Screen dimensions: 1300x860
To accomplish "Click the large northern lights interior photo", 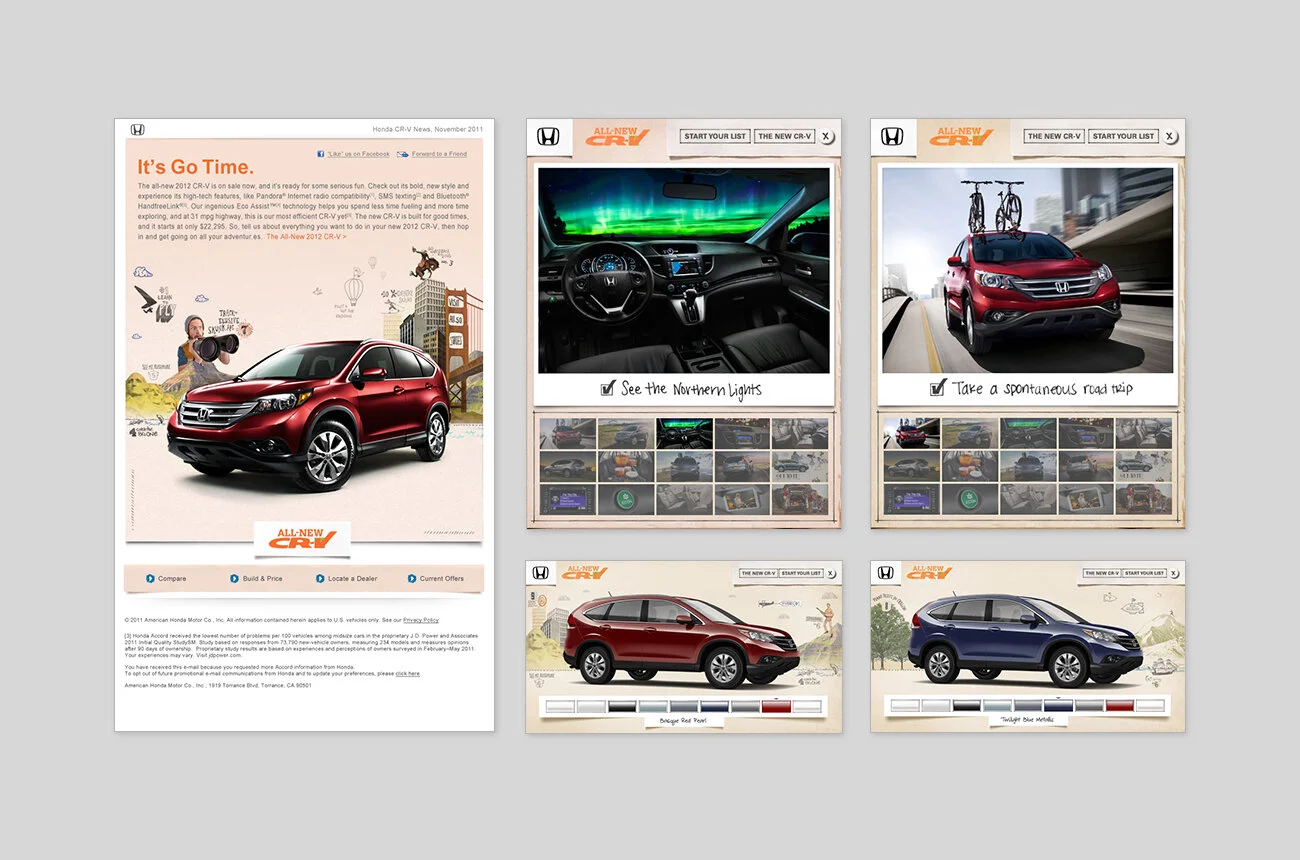I will [x=684, y=270].
